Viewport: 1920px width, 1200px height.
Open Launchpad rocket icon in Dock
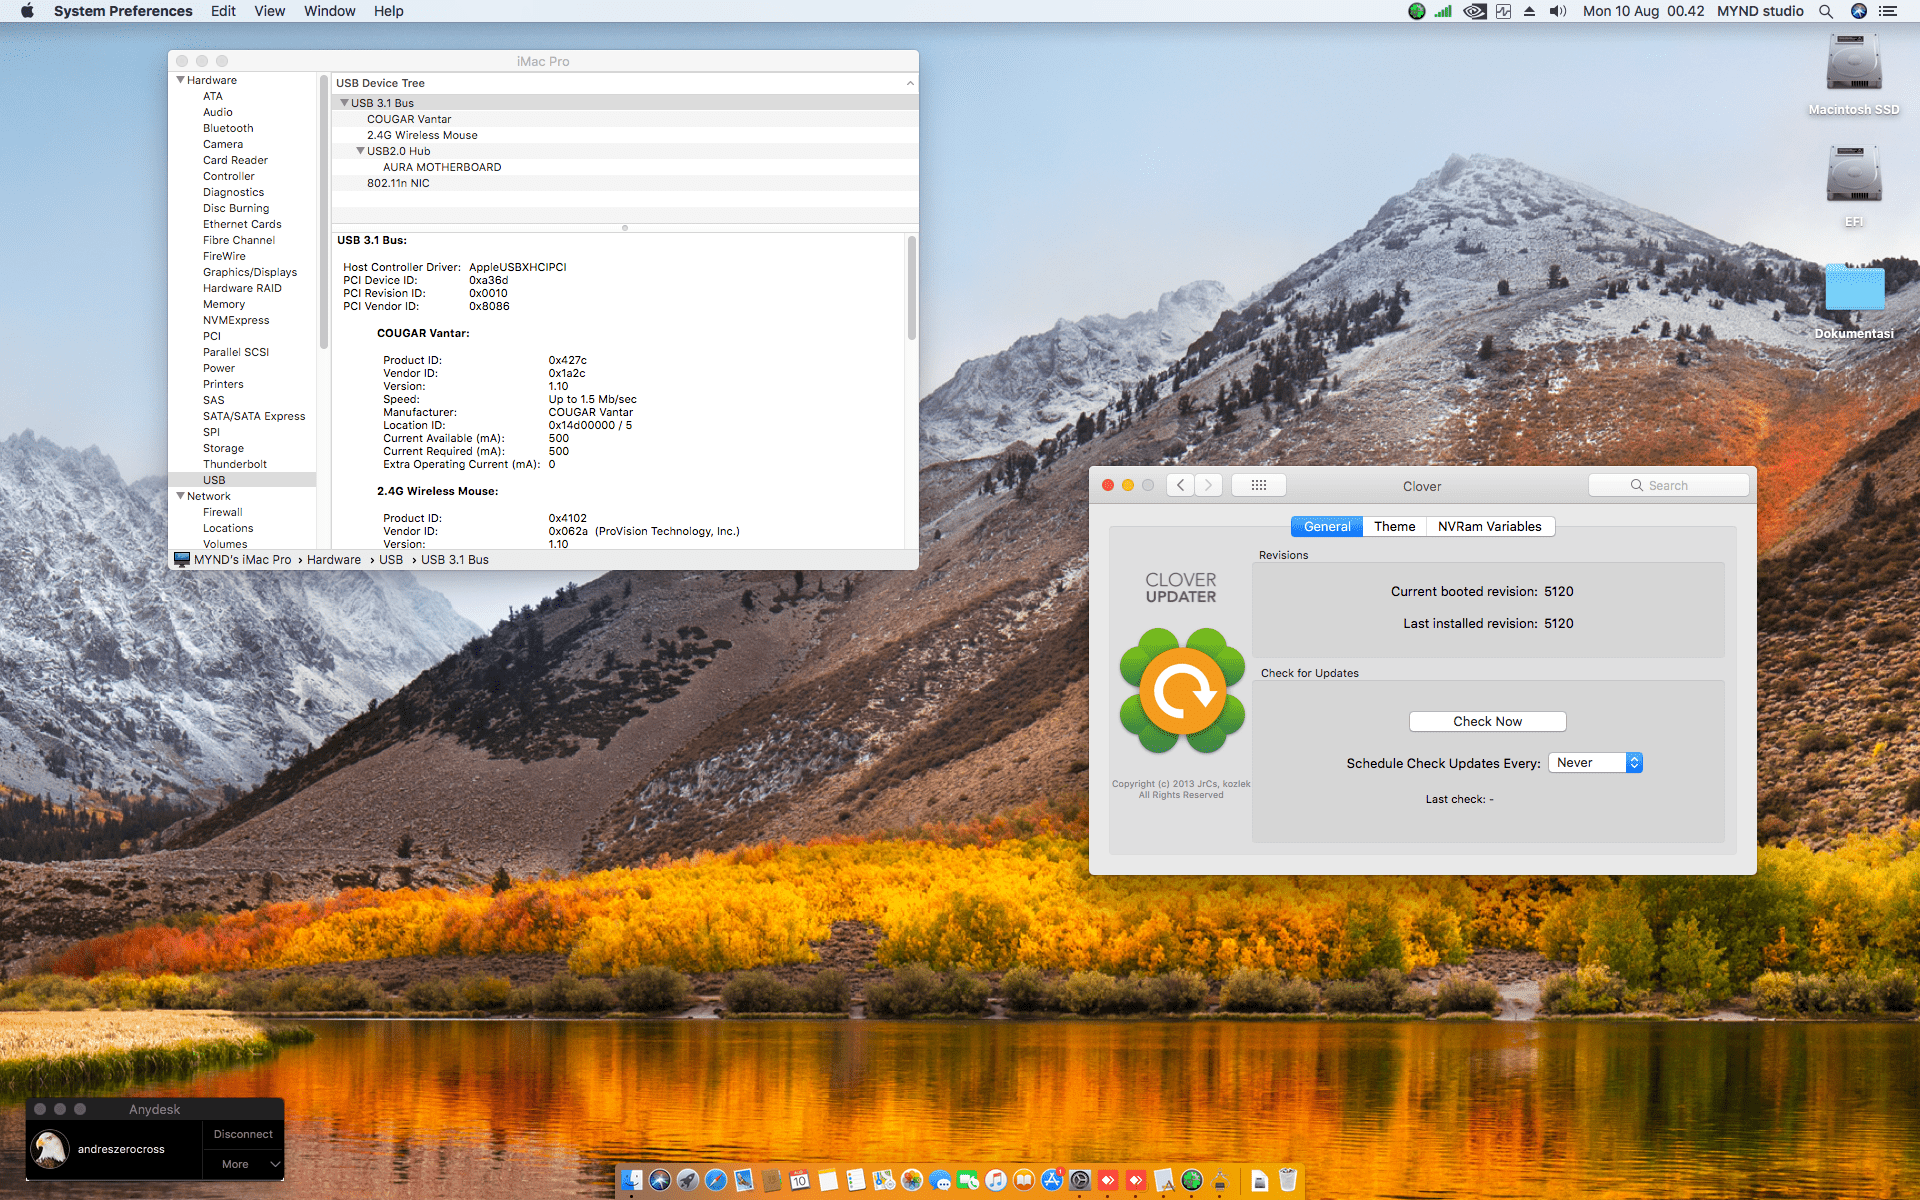(x=688, y=1180)
